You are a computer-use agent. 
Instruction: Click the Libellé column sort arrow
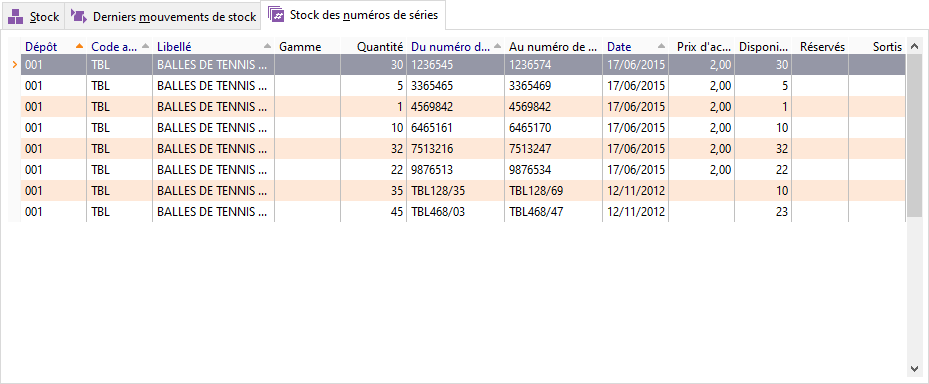267,46
